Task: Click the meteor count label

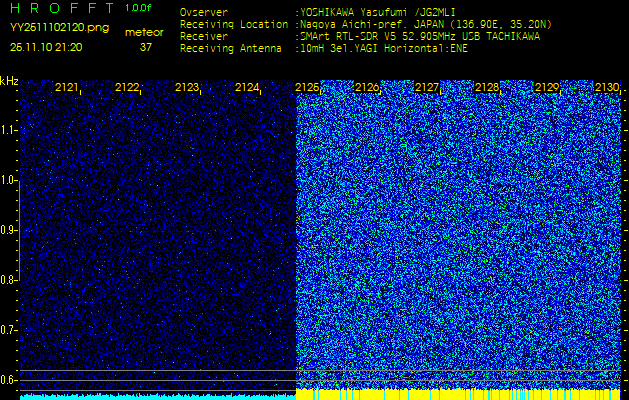Action: click(144, 32)
